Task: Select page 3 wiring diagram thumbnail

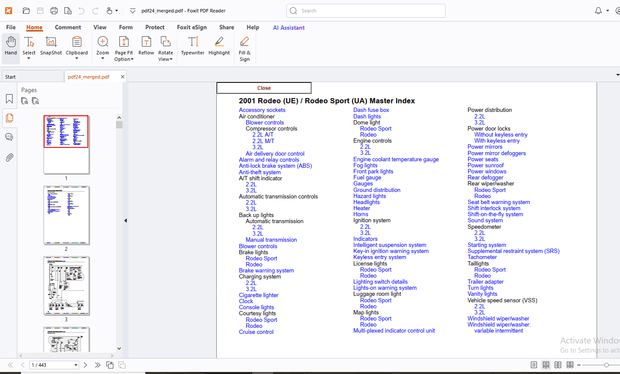Action: point(66,286)
